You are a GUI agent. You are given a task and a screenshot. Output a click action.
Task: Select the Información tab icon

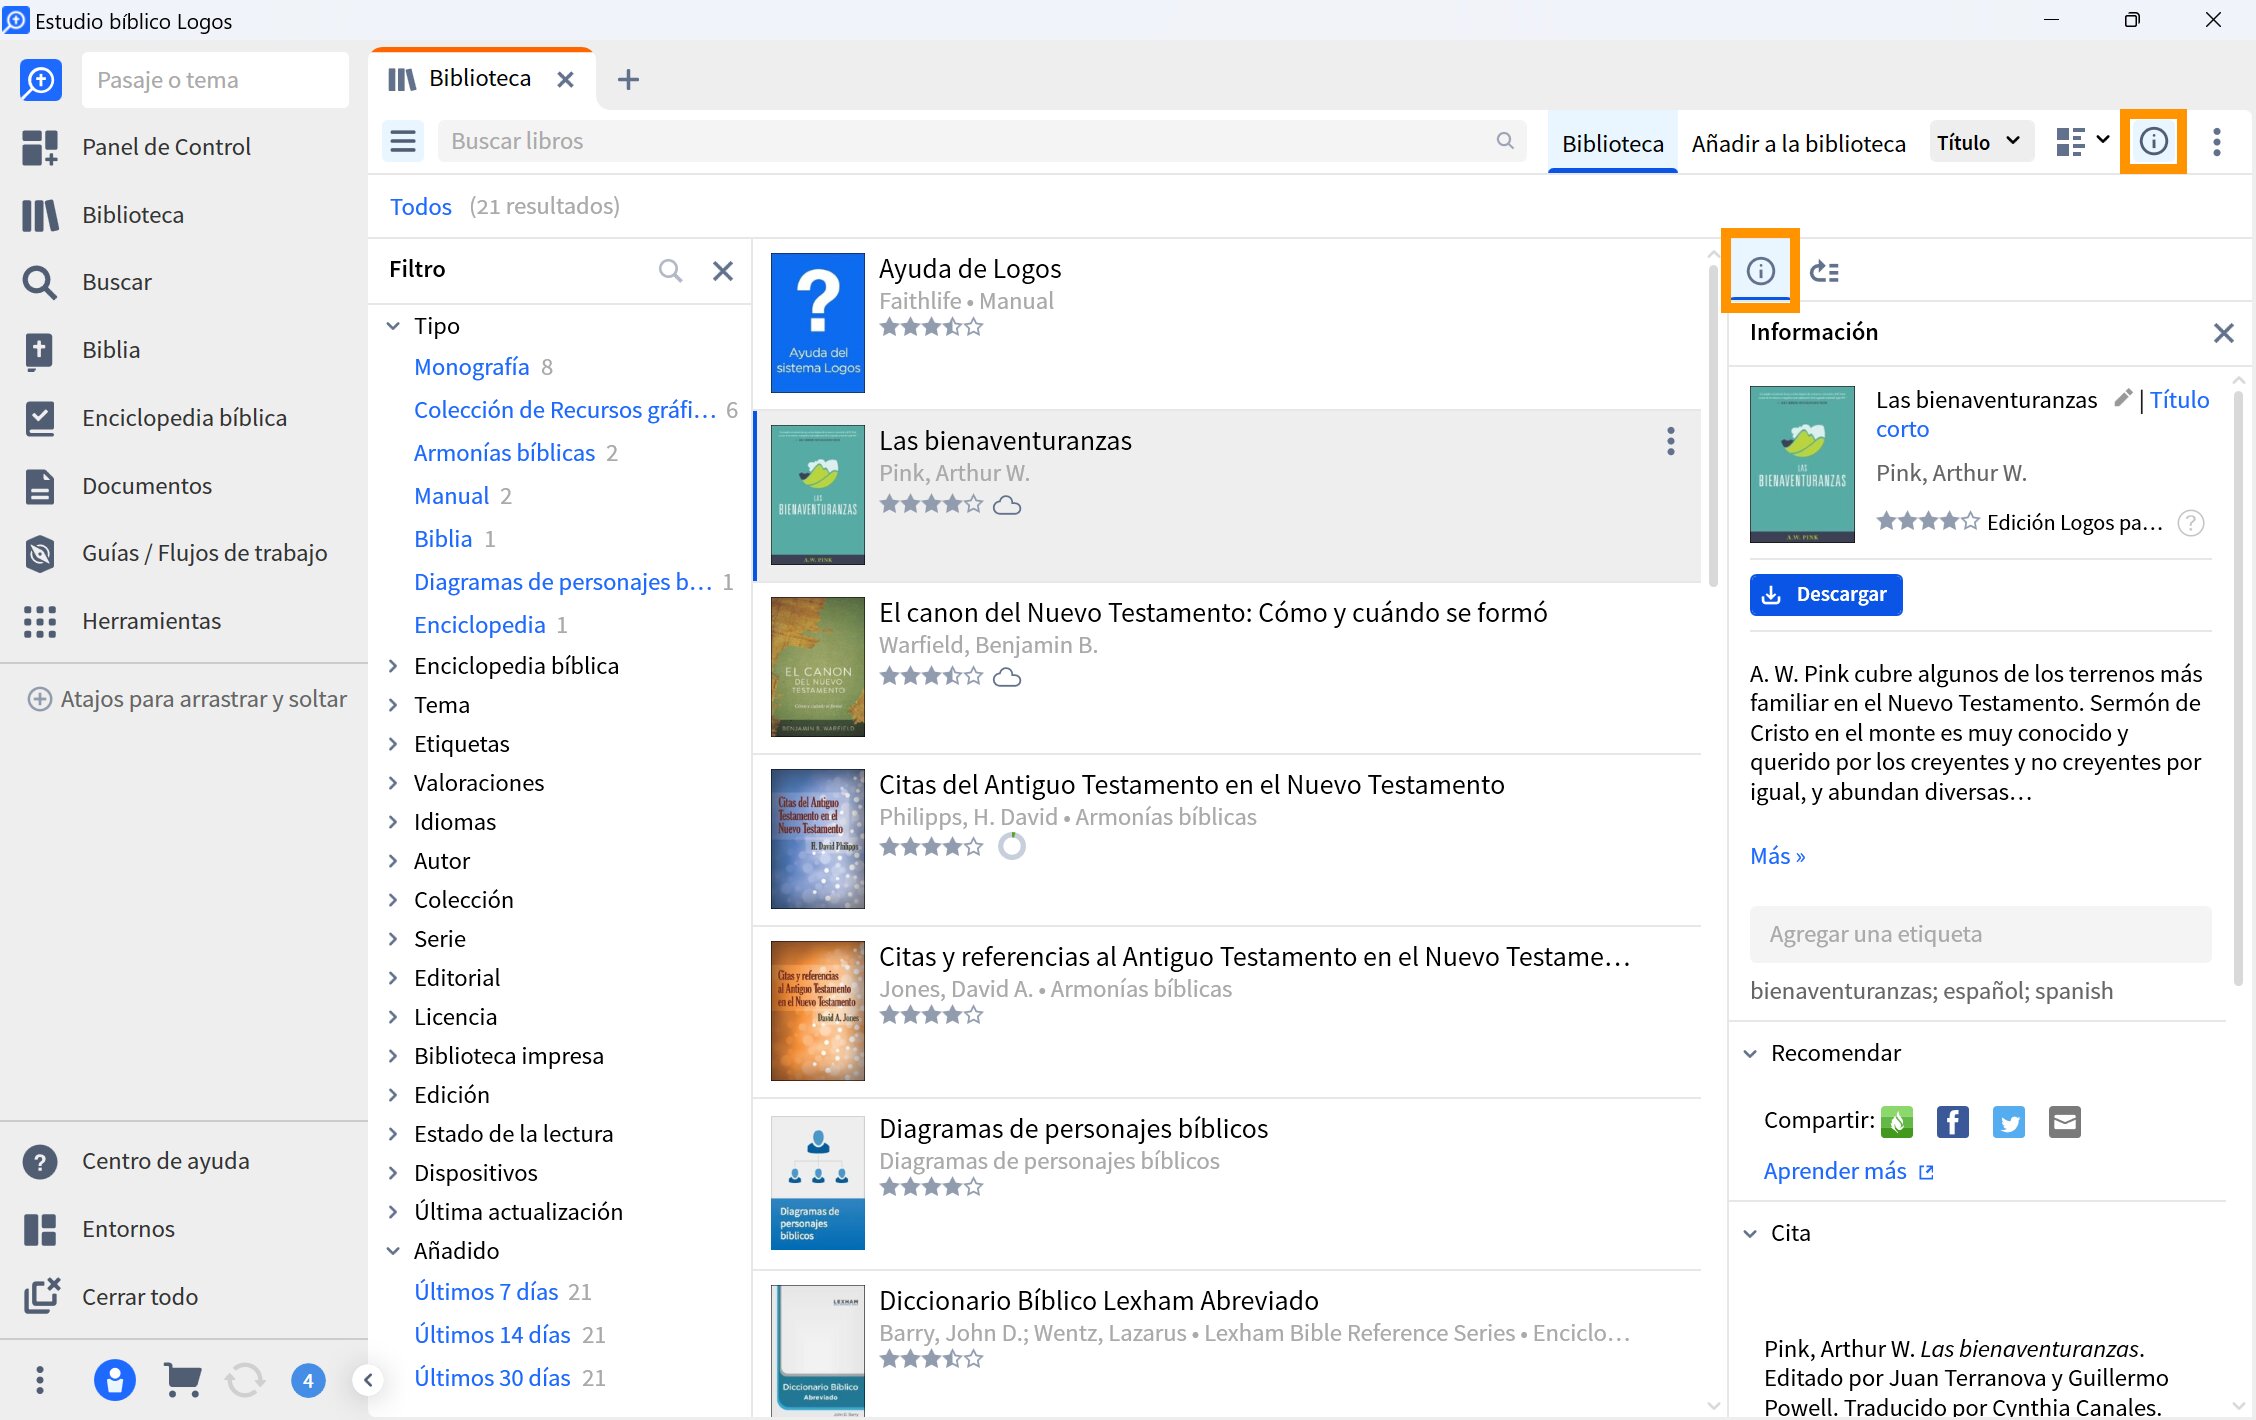click(x=1760, y=271)
